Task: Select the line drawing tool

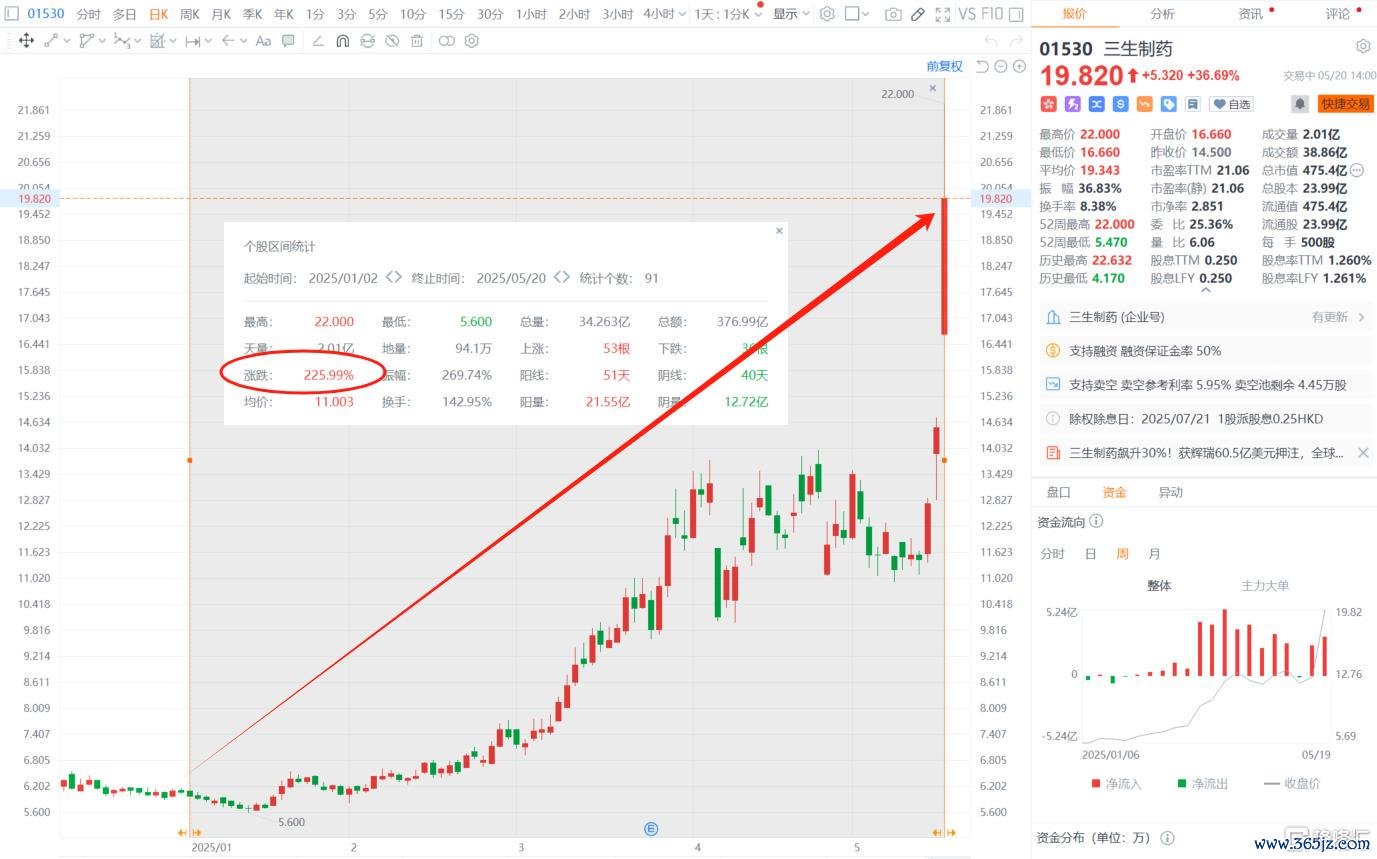Action: tap(52, 41)
